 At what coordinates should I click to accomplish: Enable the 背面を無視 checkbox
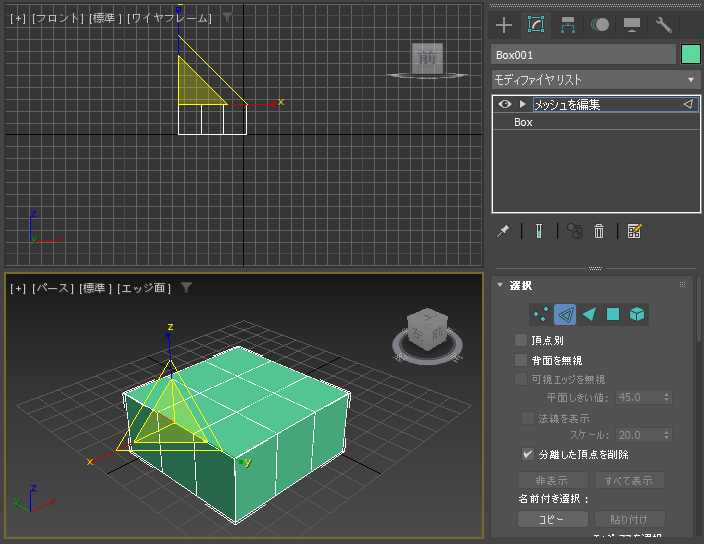tap(521, 360)
